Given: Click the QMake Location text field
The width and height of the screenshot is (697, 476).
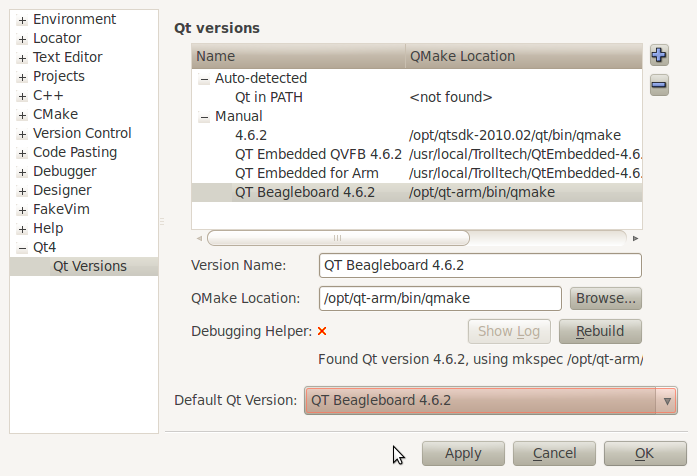Looking at the screenshot, I should (440, 298).
